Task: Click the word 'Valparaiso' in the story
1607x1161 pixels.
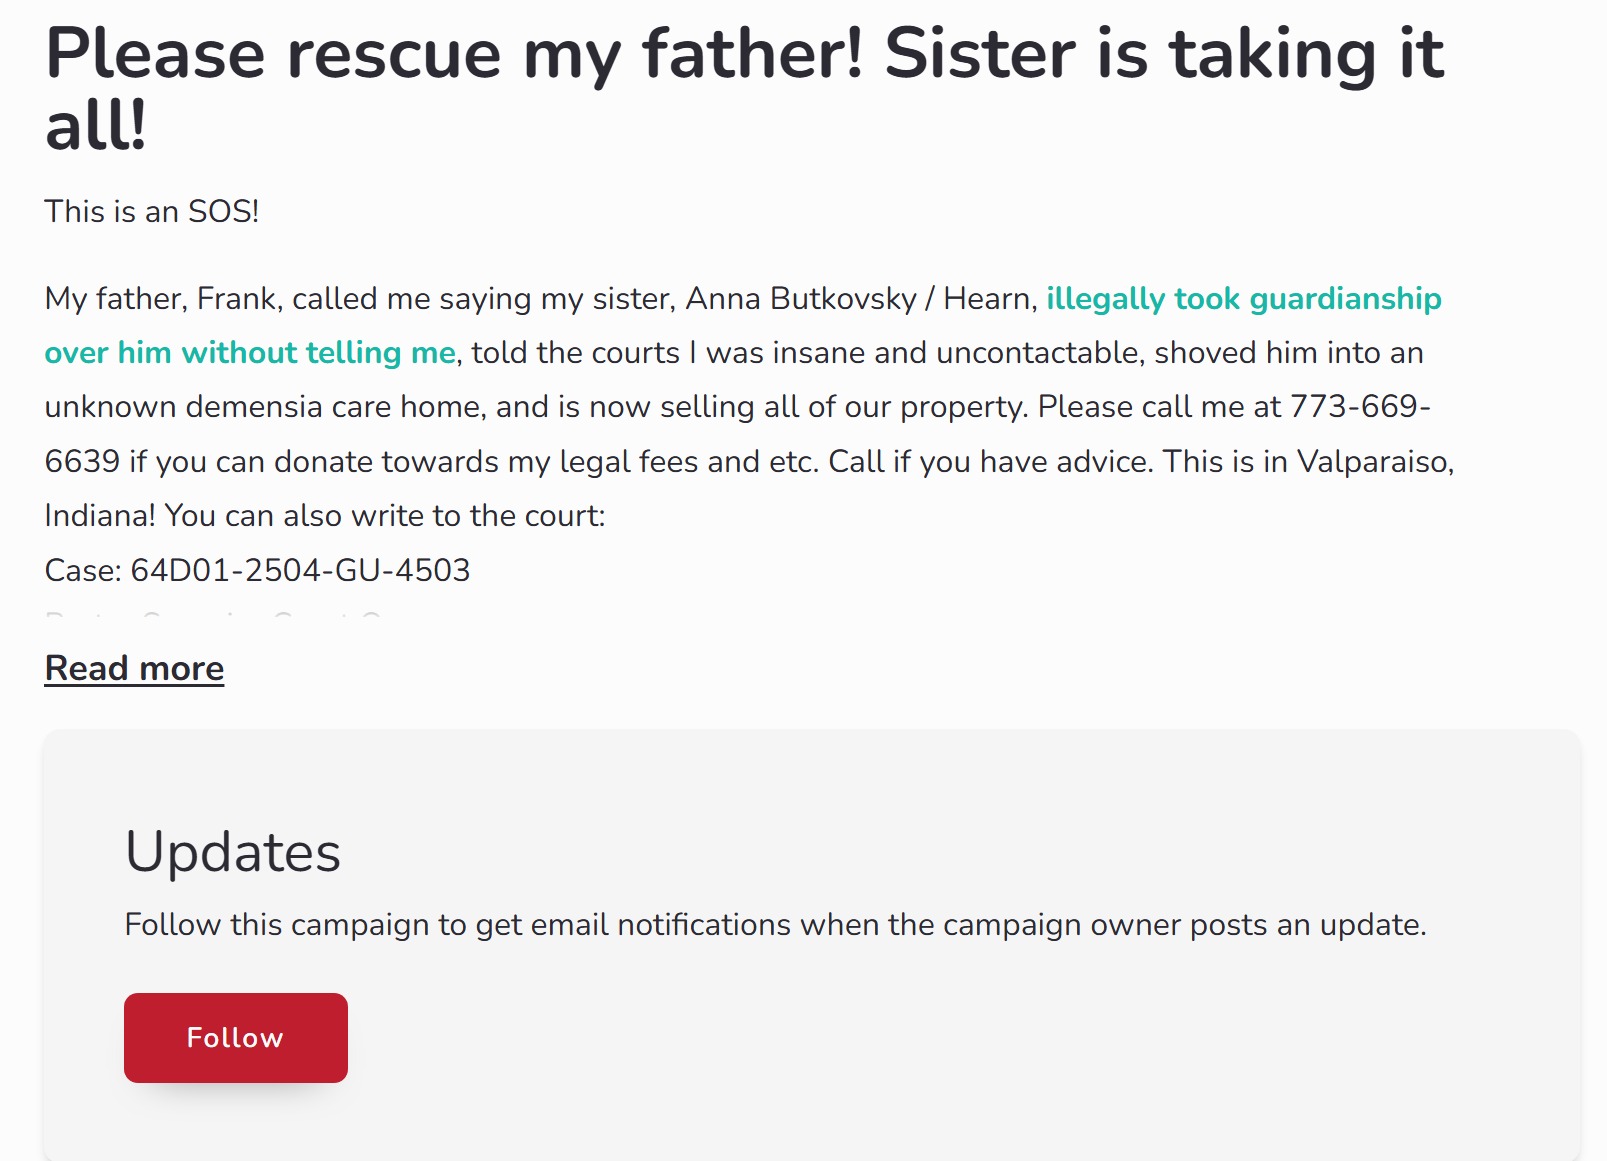Action: click(1375, 461)
